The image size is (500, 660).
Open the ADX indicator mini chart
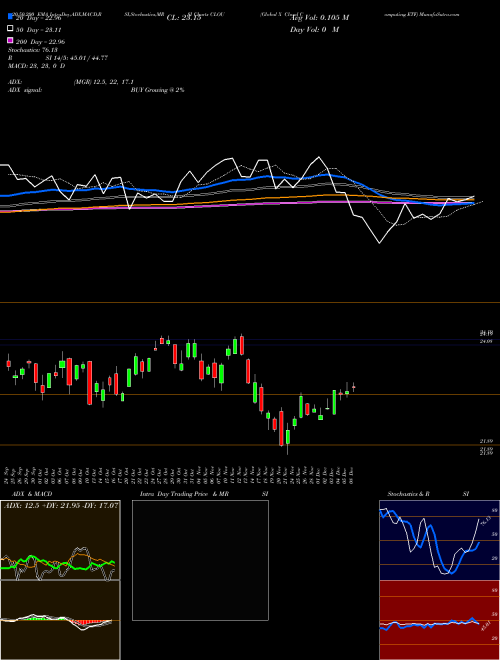tap(60, 540)
